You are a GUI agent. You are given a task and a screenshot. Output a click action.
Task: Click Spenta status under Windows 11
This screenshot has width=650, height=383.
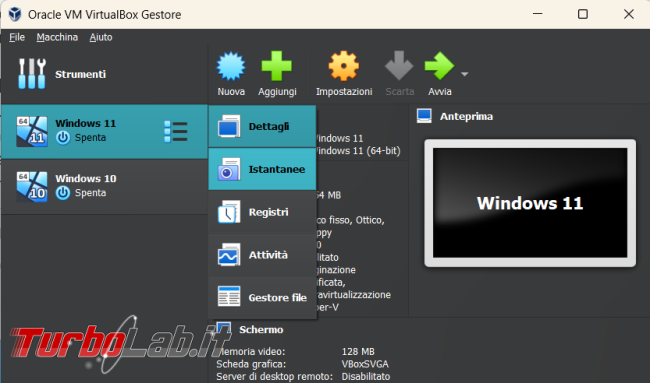[x=90, y=138]
